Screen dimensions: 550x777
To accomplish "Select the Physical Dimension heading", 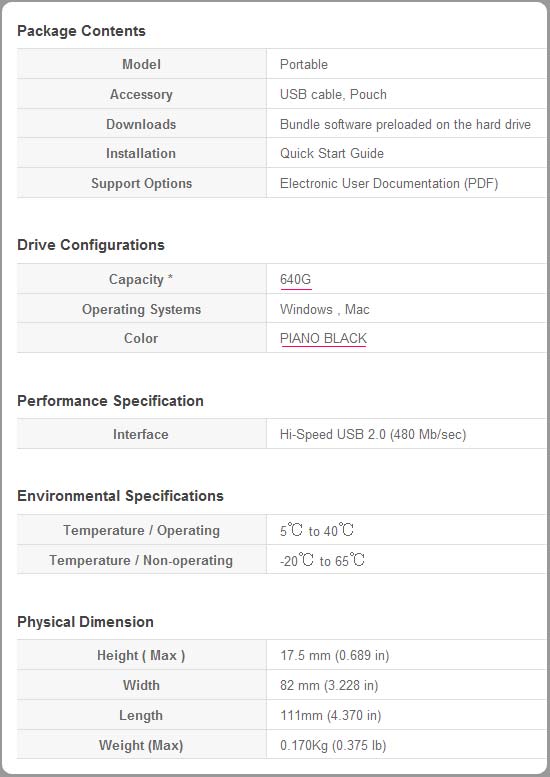I will click(85, 621).
